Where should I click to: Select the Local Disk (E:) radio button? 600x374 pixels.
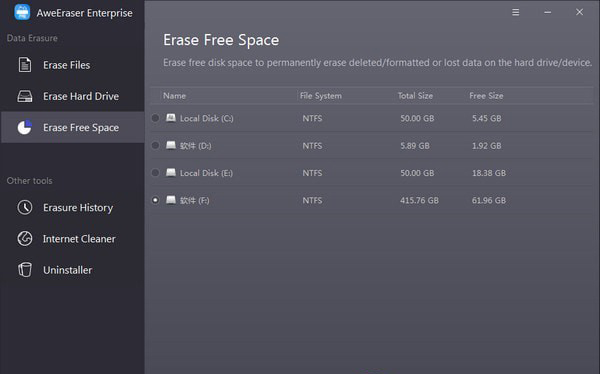tap(155, 173)
